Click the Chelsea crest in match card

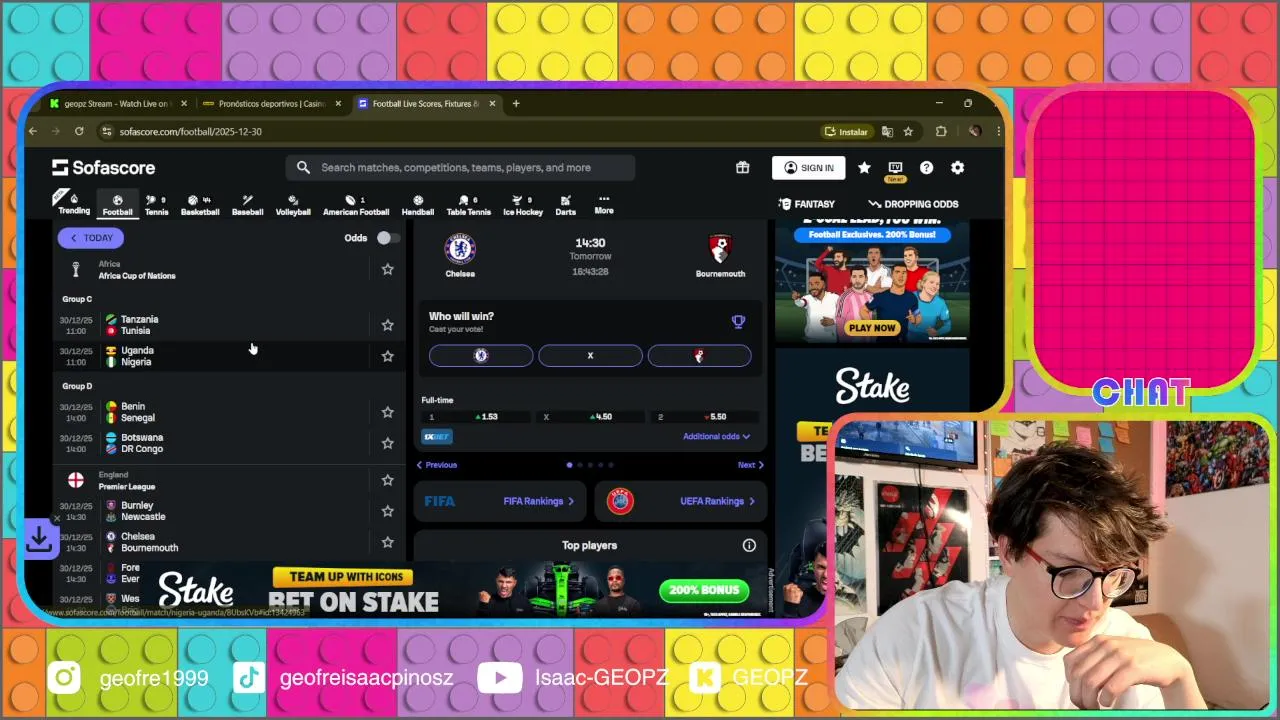[460, 249]
